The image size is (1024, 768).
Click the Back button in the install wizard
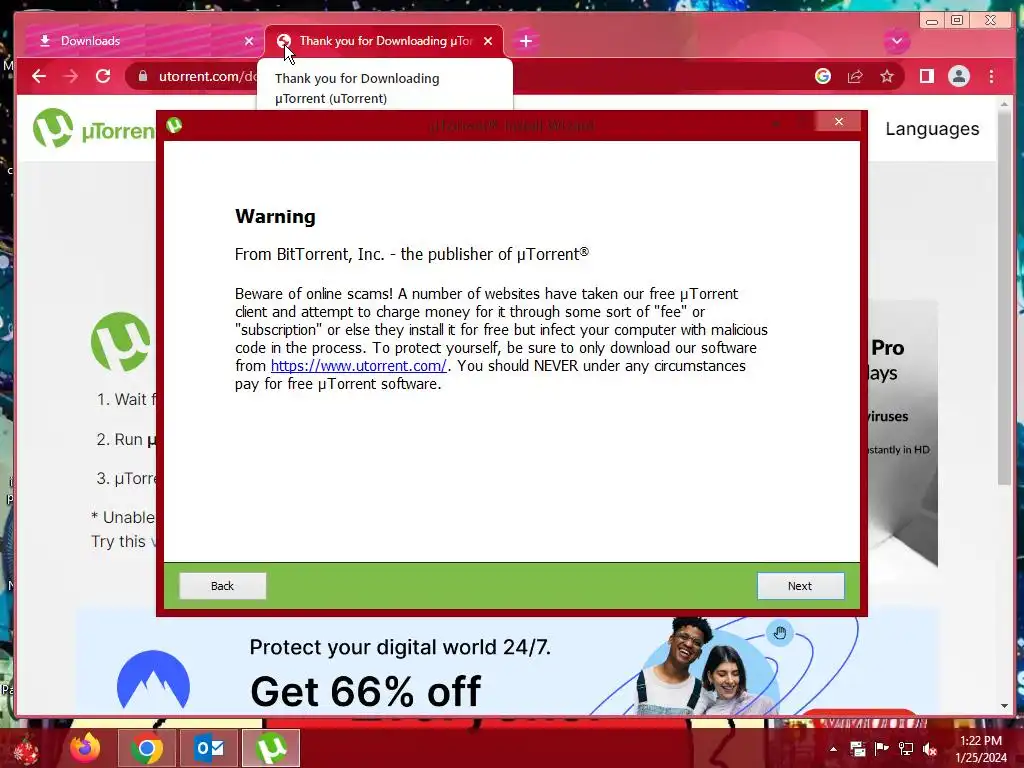tap(223, 586)
